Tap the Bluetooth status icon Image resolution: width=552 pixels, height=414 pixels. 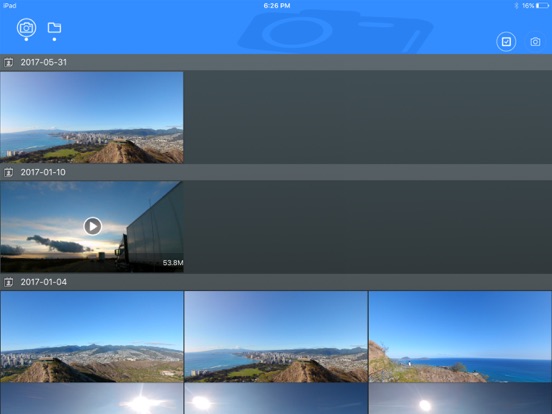tap(516, 6)
